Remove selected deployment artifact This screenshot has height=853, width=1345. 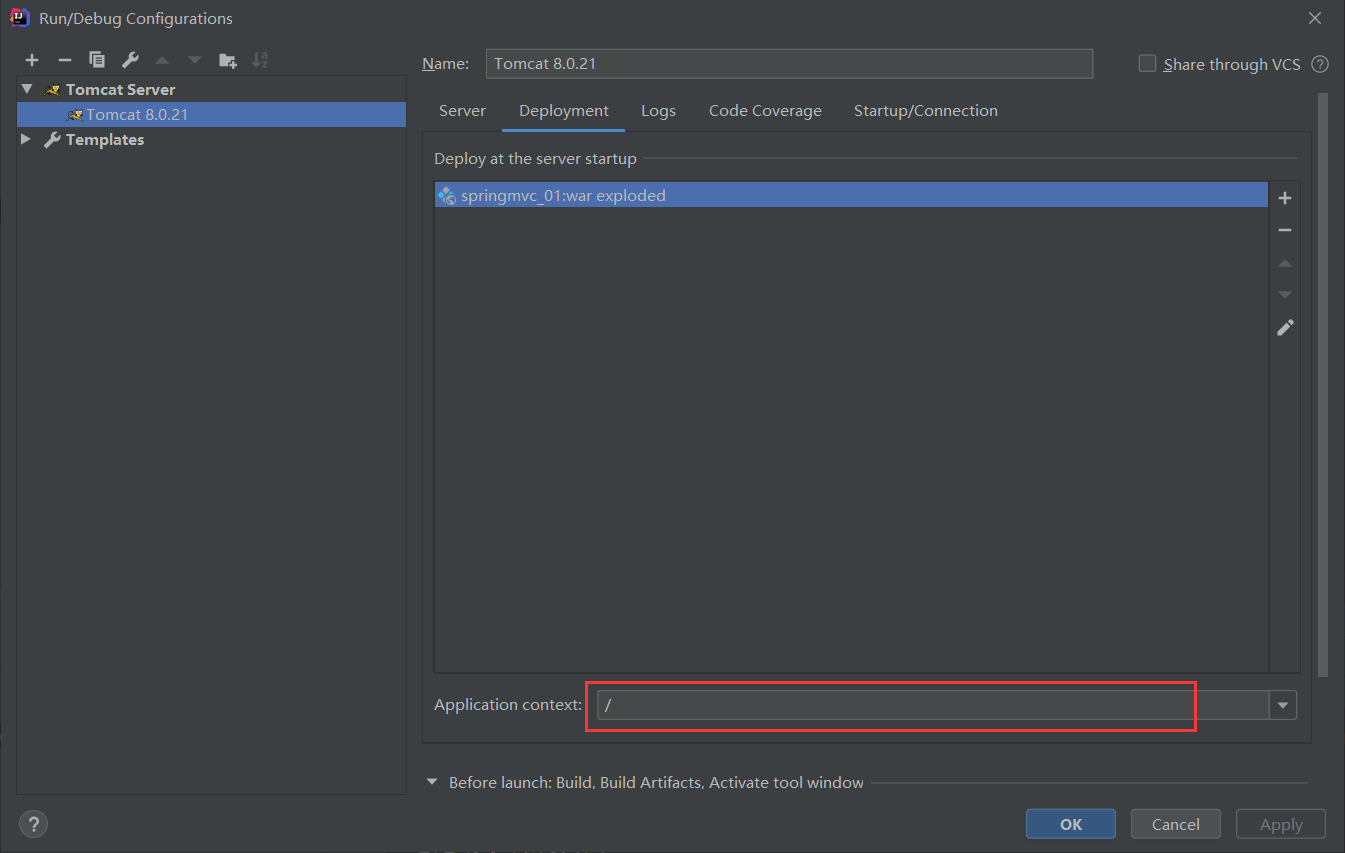(1285, 230)
